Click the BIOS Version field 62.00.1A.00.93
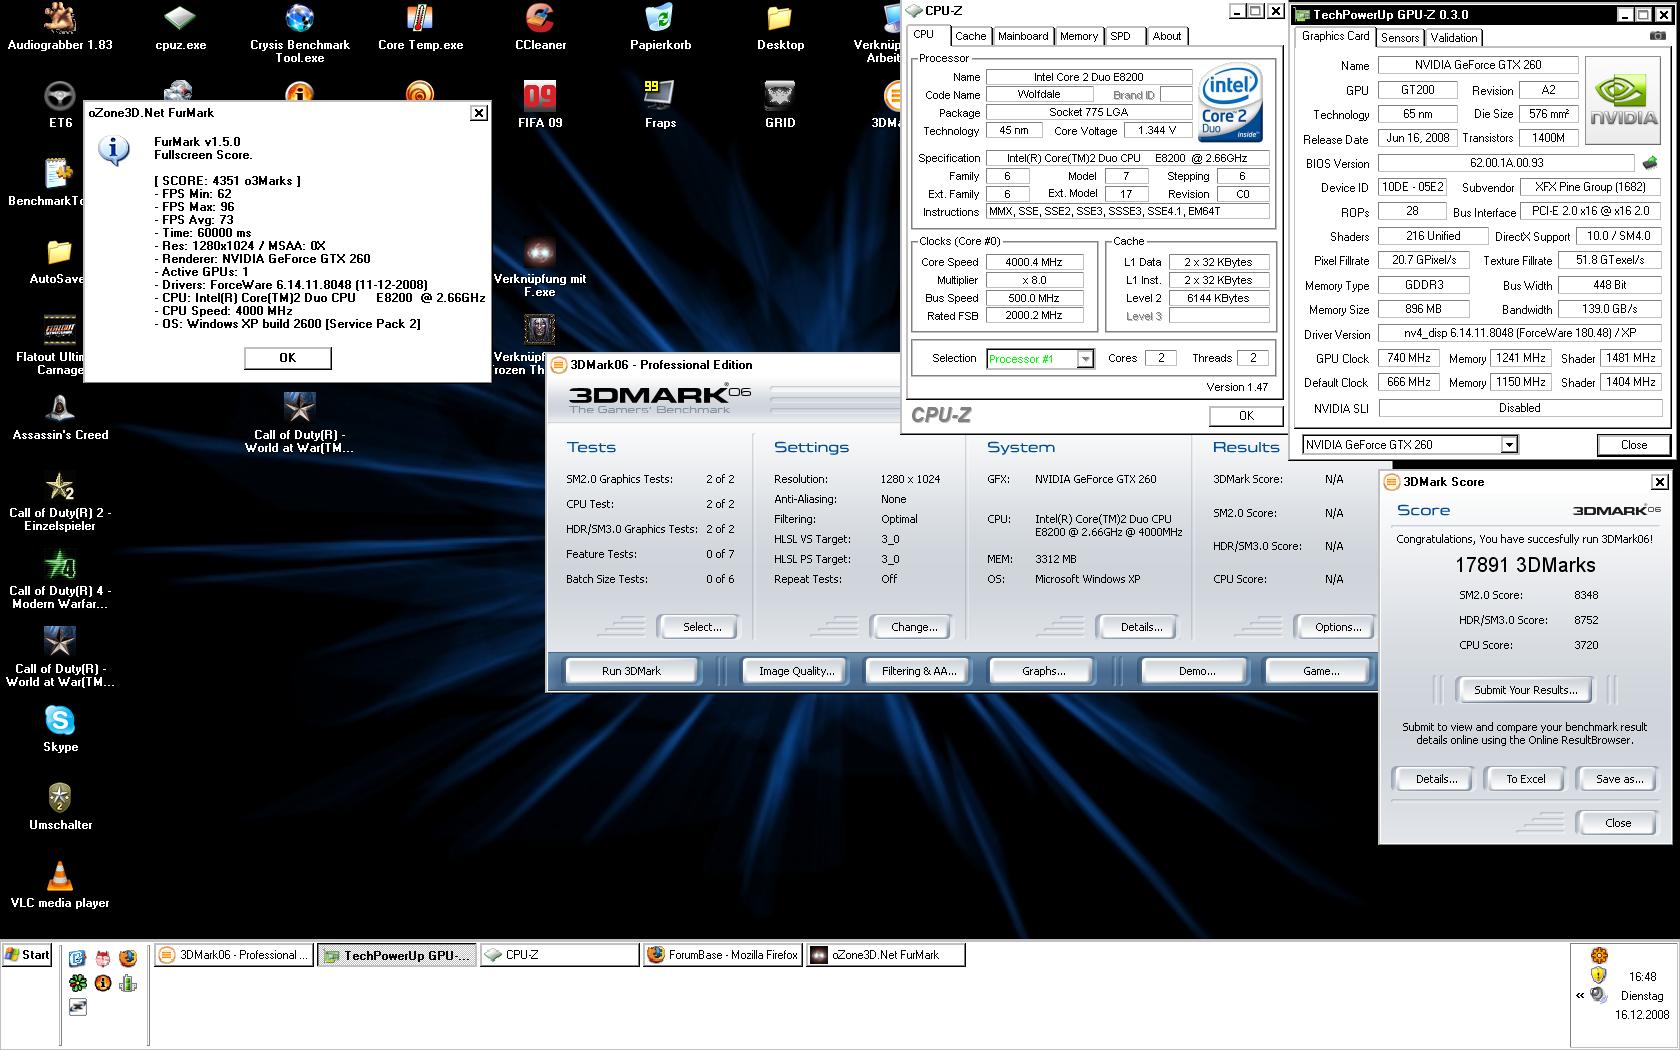Screen dimensions: 1680x1050 coord(1506,163)
